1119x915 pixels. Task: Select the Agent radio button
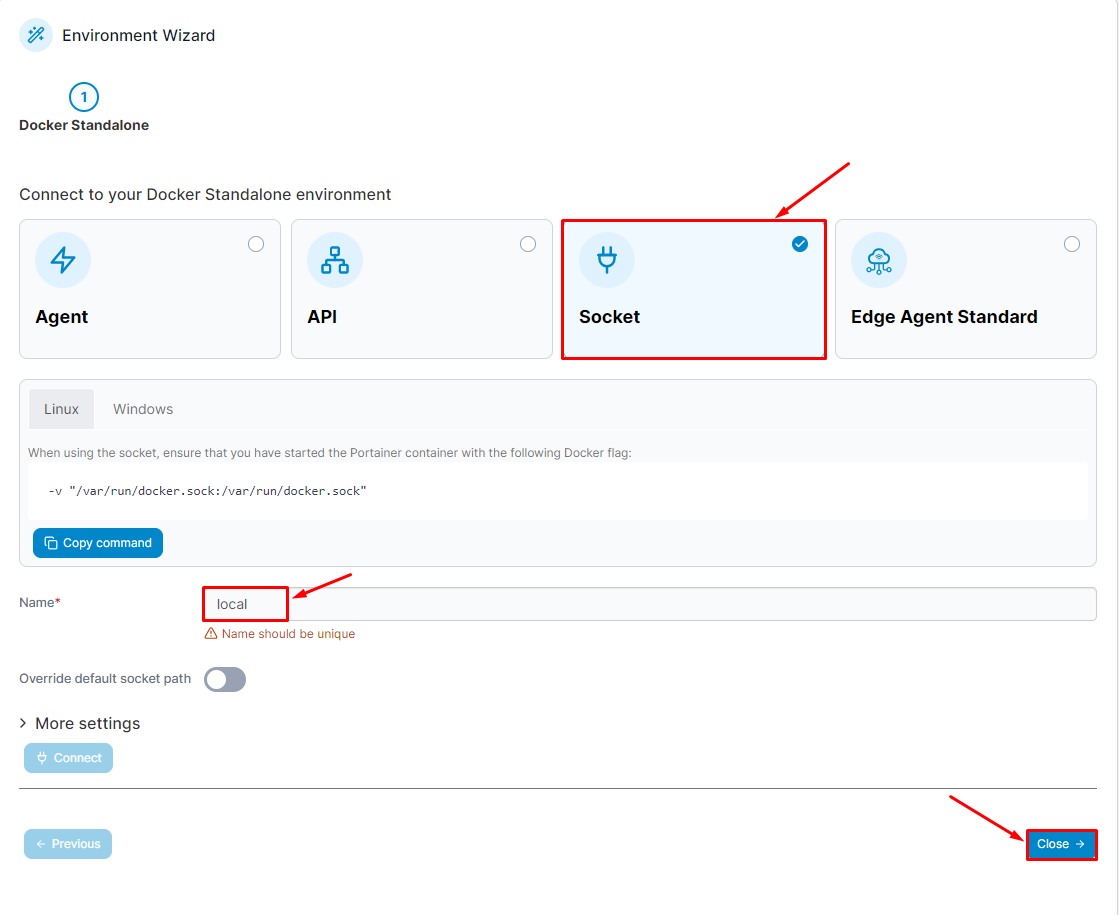pyautogui.click(x=256, y=244)
